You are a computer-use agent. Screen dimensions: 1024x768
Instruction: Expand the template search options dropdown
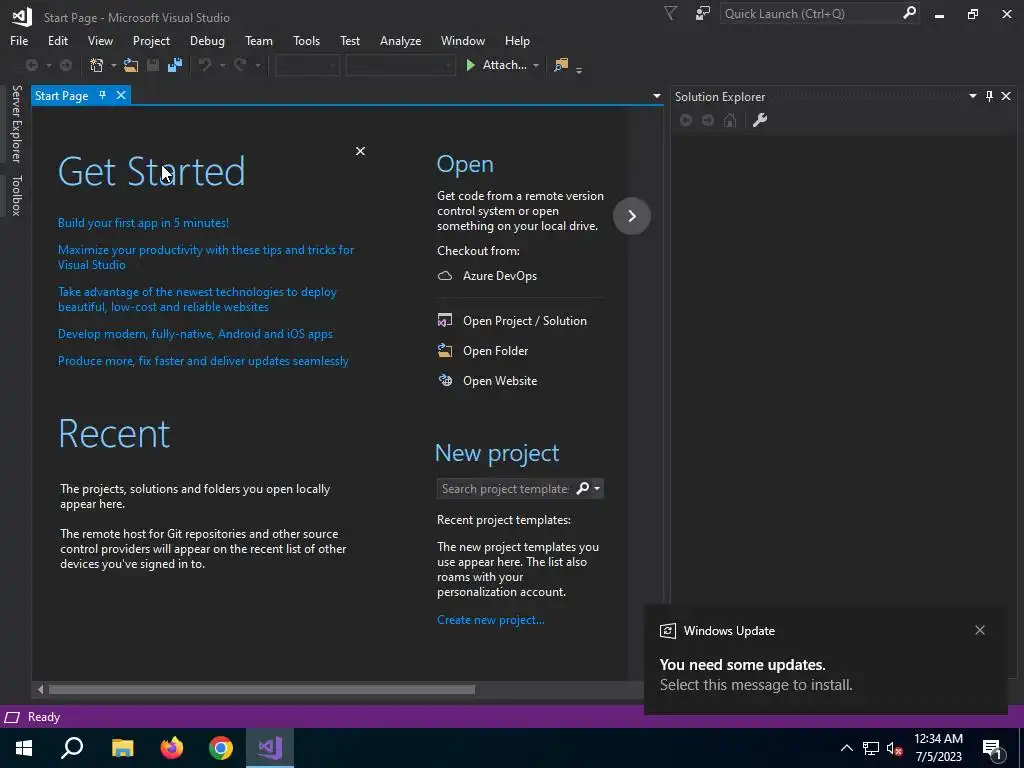tap(597, 488)
